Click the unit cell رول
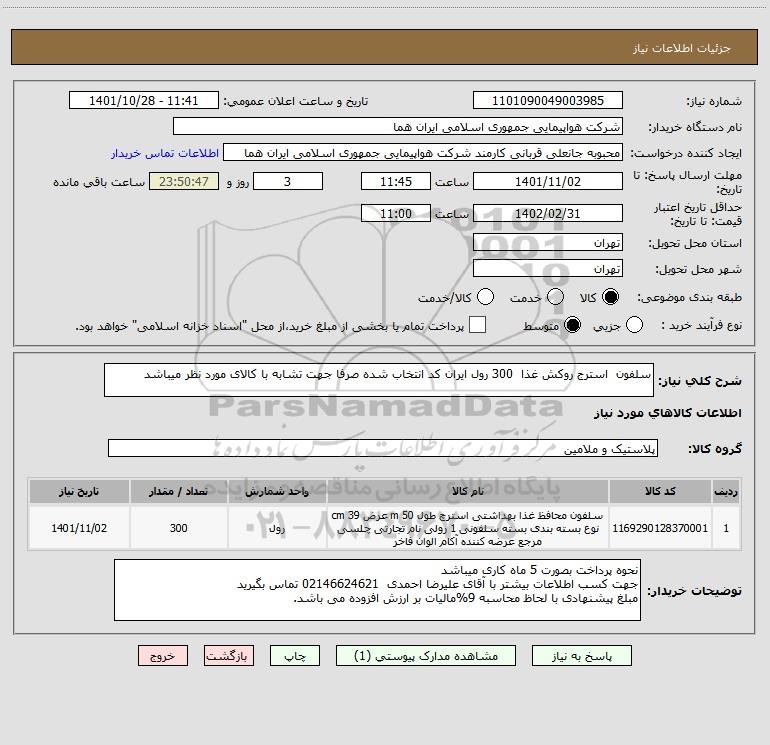 277,528
